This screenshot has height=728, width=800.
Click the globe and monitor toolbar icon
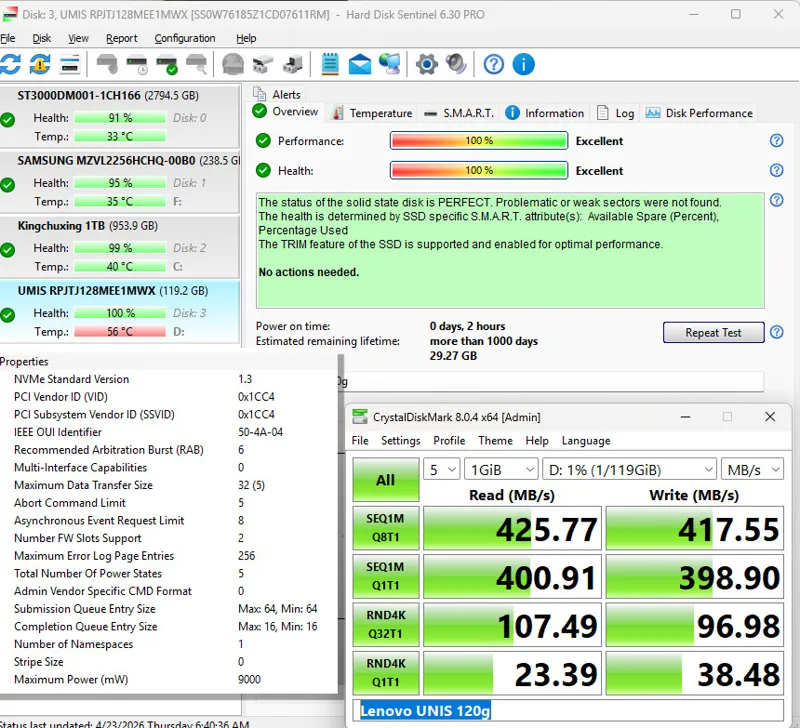[390, 64]
